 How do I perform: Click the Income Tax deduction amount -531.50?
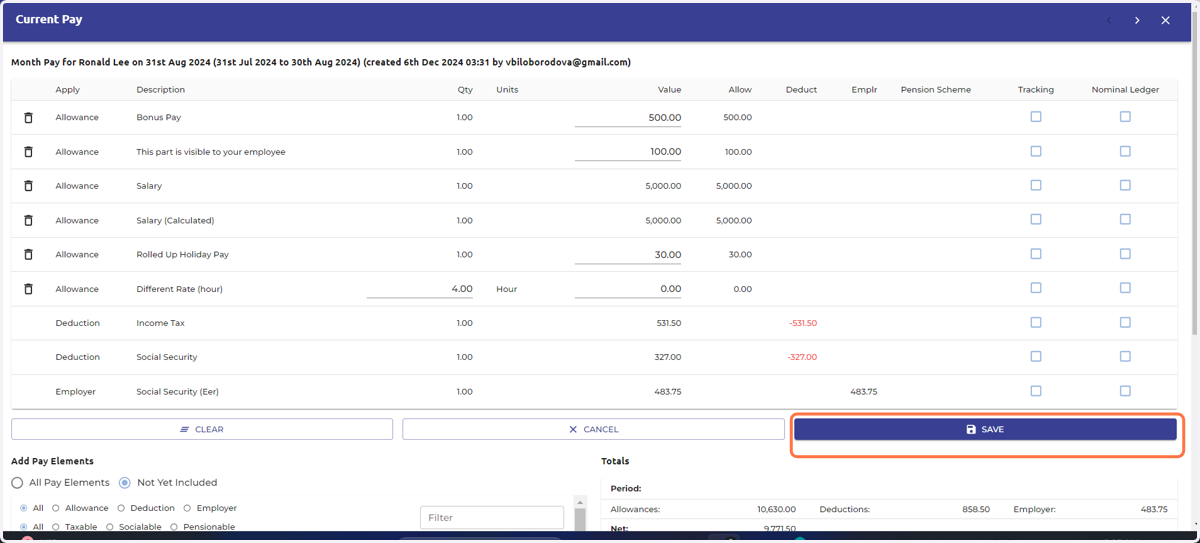(803, 323)
